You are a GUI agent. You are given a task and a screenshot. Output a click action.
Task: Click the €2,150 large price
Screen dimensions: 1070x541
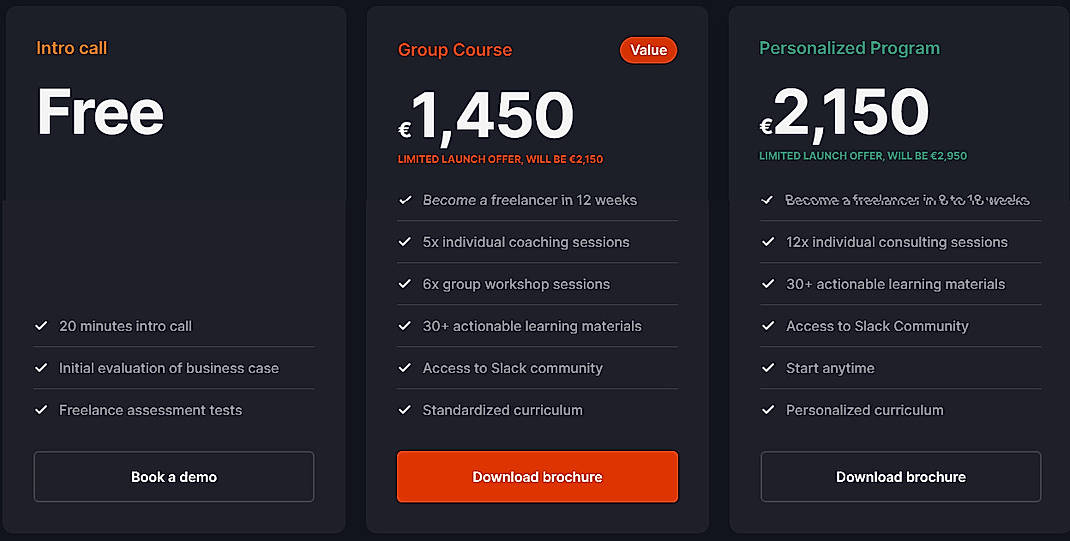pyautogui.click(x=845, y=113)
